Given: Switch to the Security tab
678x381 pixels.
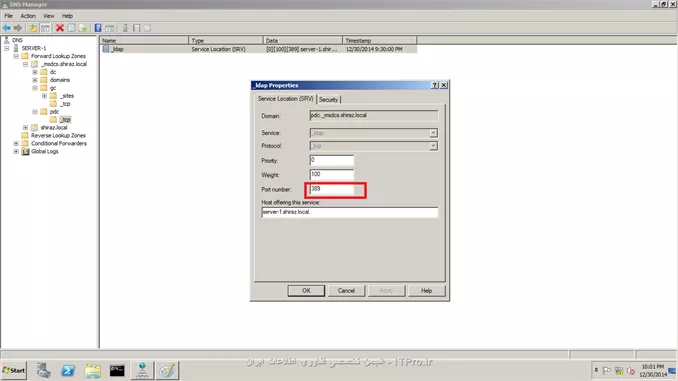Looking at the screenshot, I should [x=329, y=99].
